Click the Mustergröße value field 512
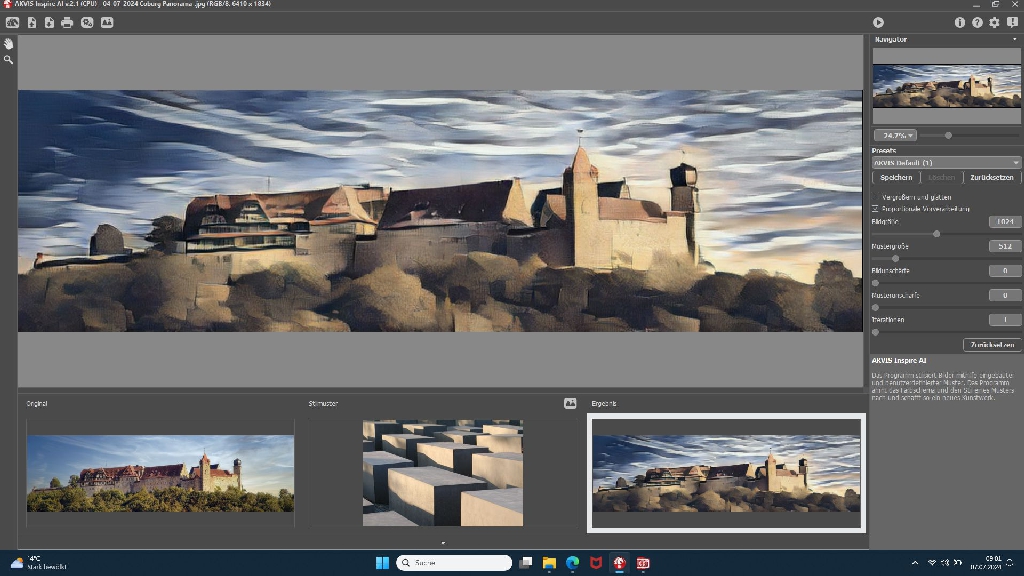The height and width of the screenshot is (576, 1024). [1004, 247]
